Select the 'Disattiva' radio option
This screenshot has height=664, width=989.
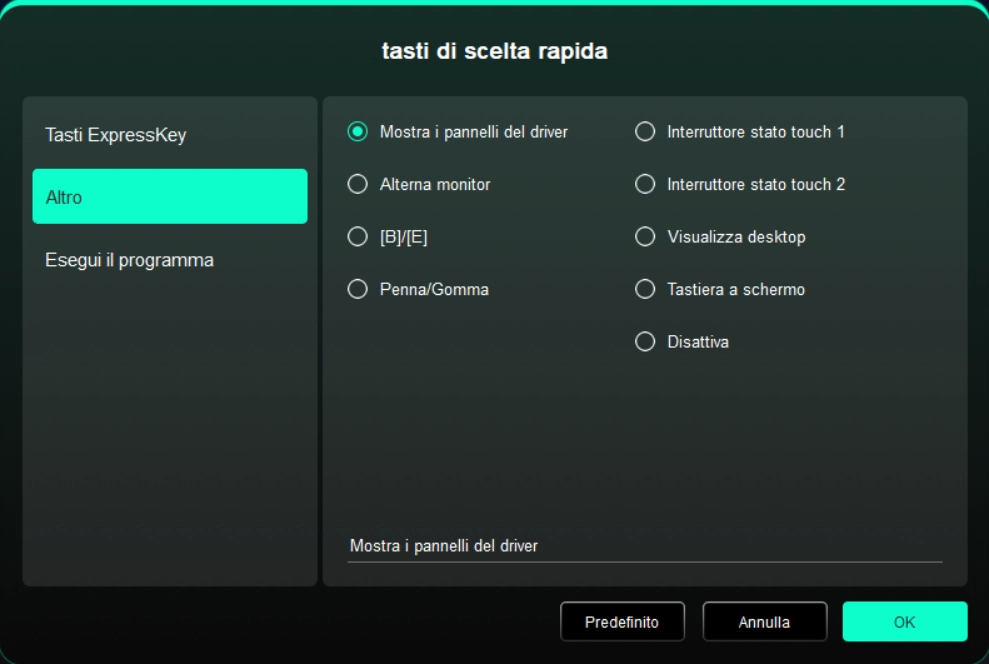coord(645,342)
